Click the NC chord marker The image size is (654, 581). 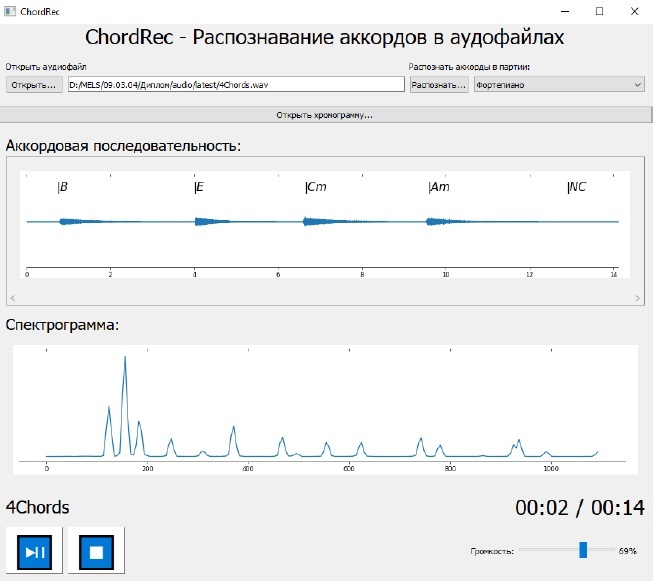click(576, 187)
